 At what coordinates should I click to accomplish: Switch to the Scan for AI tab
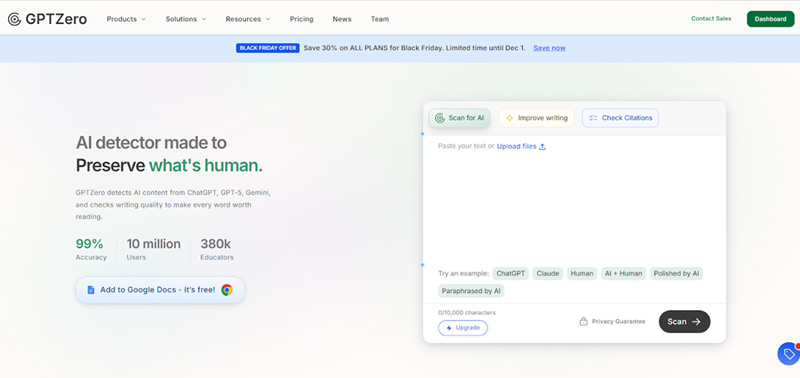(x=460, y=118)
